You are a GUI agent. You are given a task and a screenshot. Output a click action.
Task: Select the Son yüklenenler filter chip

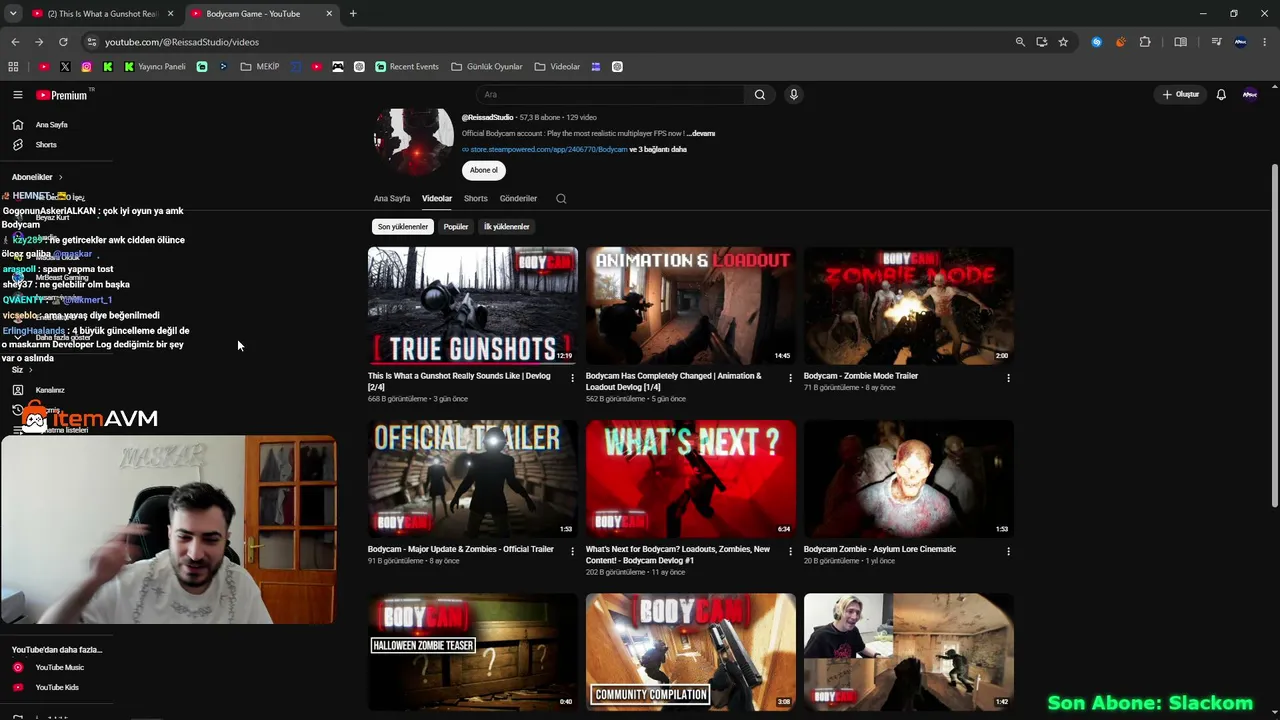pyautogui.click(x=403, y=227)
